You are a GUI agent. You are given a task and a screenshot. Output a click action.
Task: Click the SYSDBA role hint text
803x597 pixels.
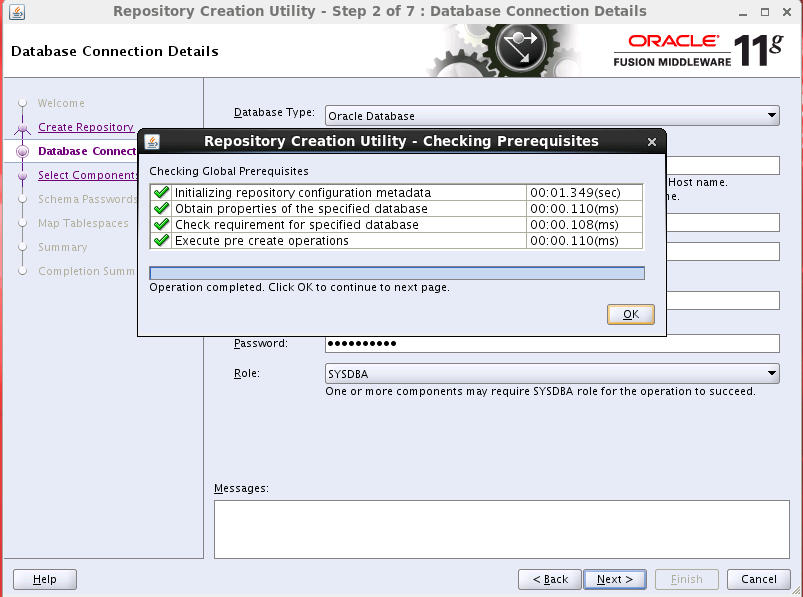(540, 391)
